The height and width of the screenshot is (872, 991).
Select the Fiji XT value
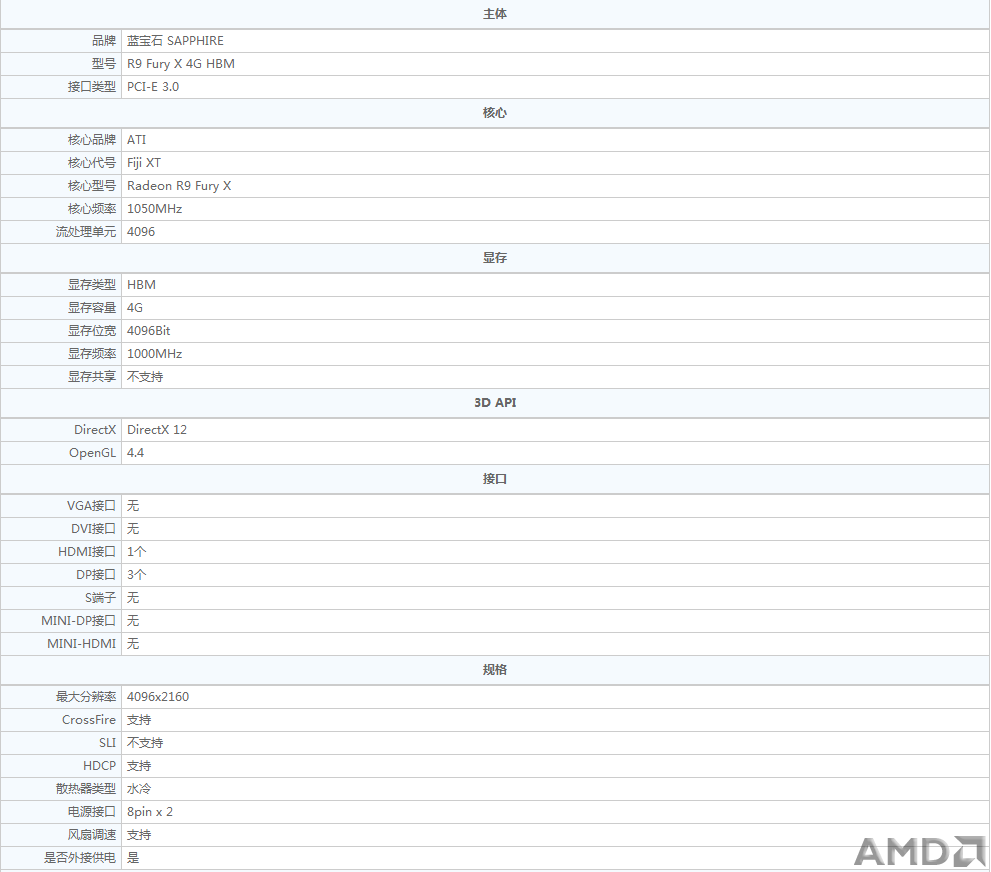(x=144, y=163)
